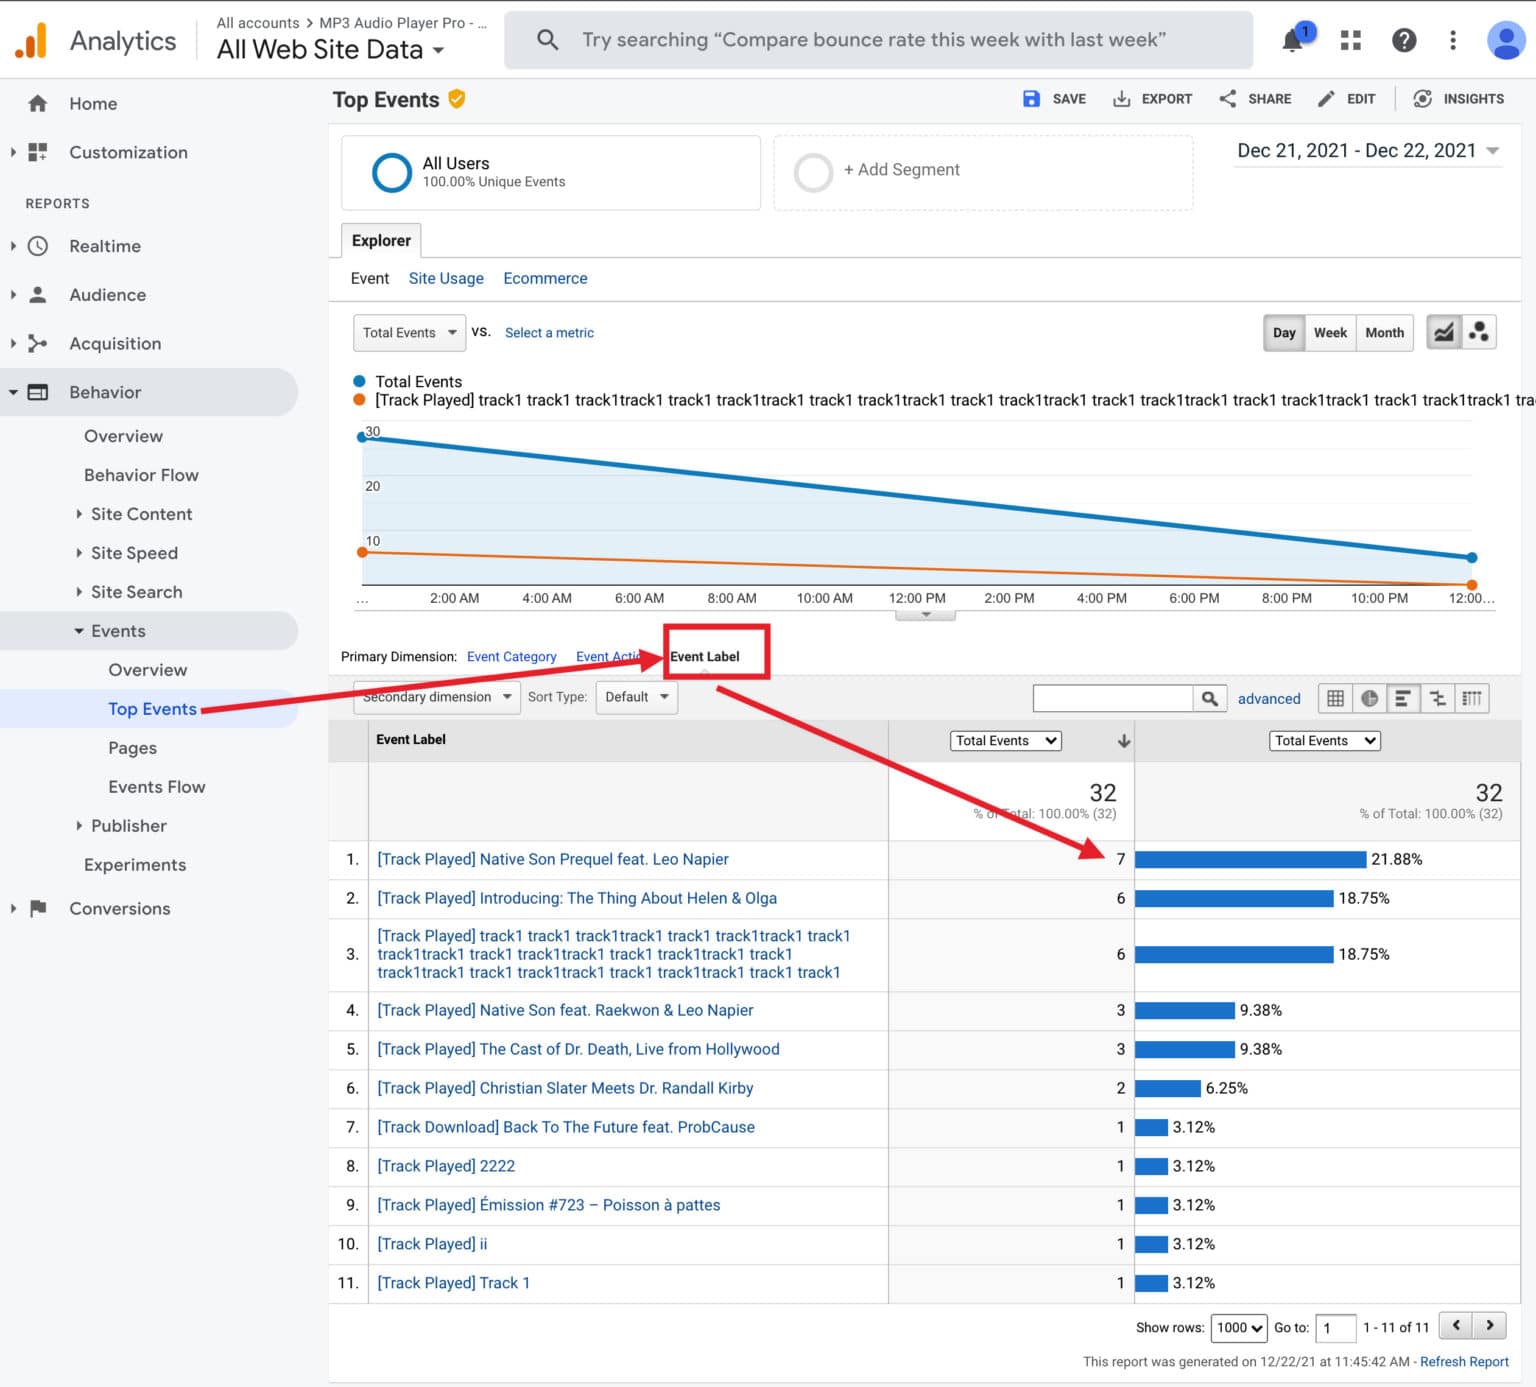This screenshot has height=1387, width=1536.
Task: Click inside the table search field
Action: (1110, 698)
